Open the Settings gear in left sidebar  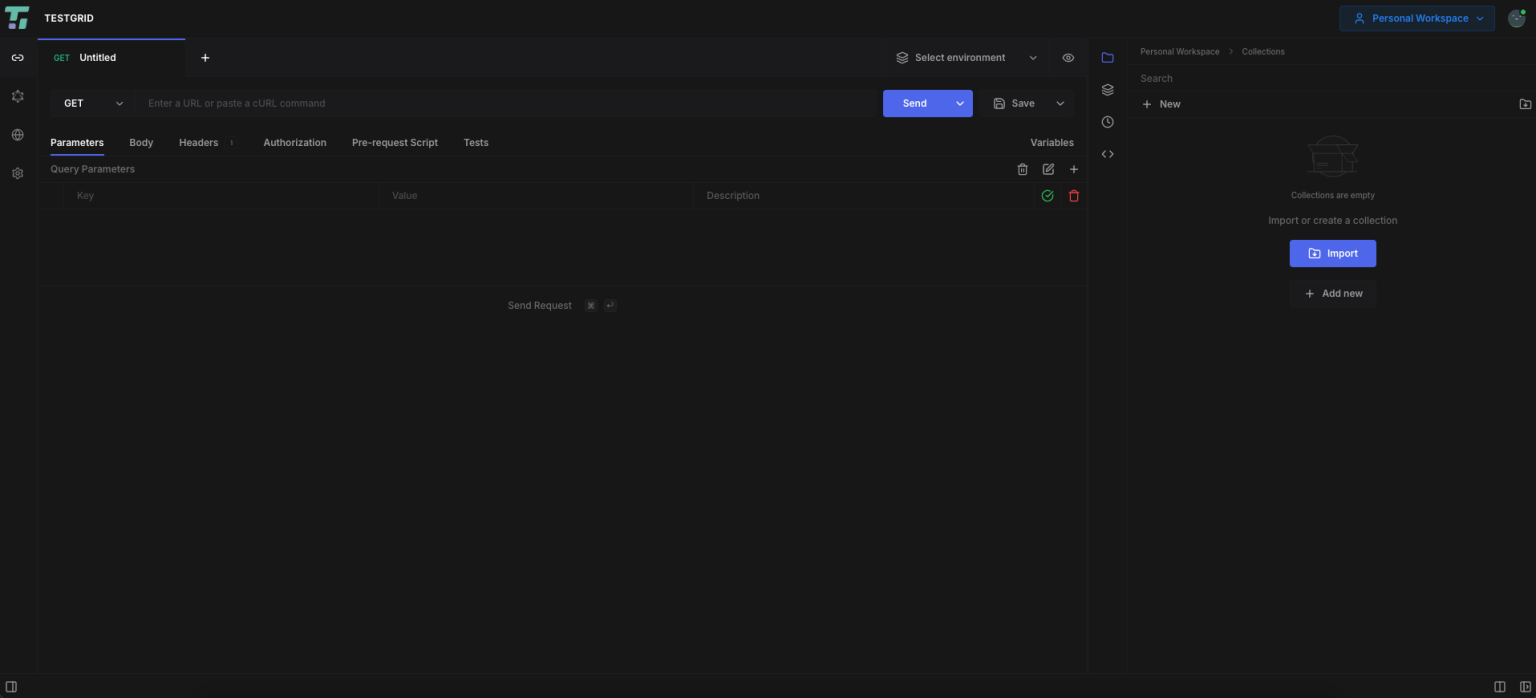(x=17, y=173)
